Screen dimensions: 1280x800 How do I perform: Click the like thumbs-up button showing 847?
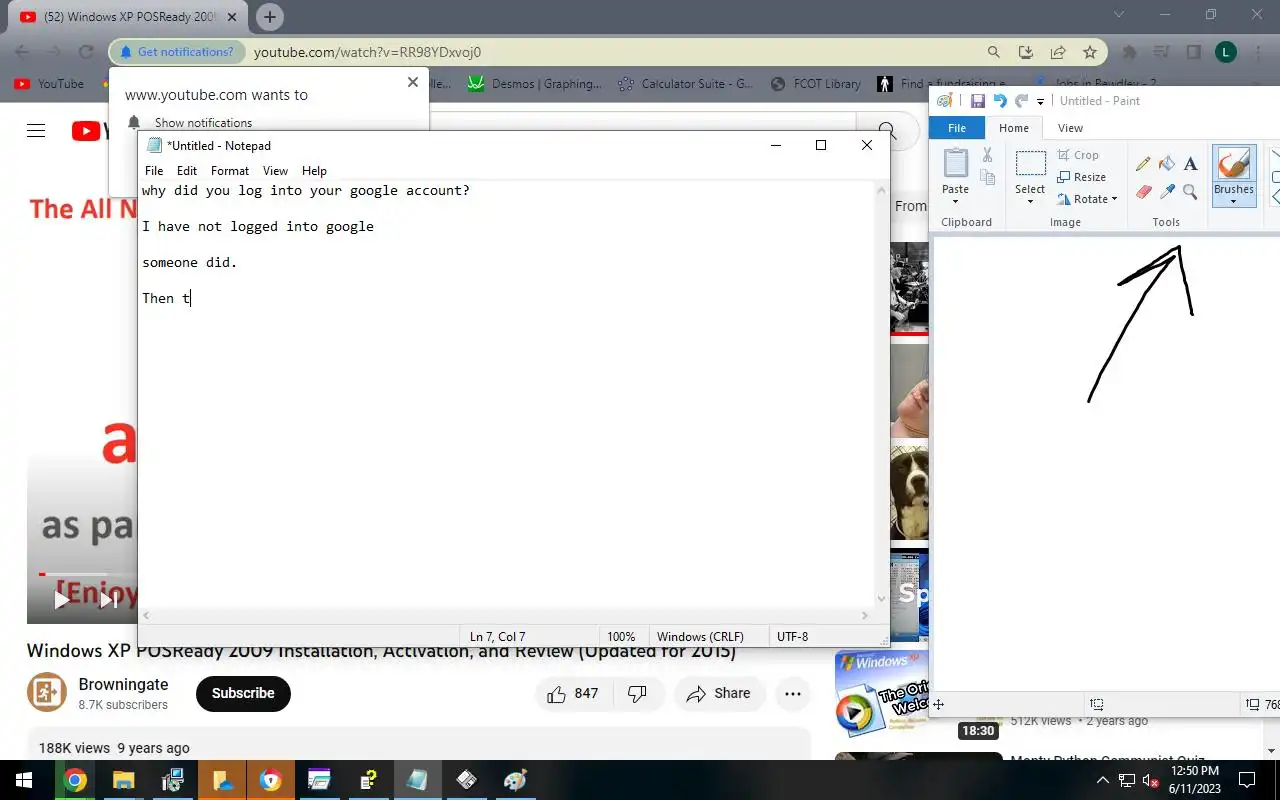[573, 693]
